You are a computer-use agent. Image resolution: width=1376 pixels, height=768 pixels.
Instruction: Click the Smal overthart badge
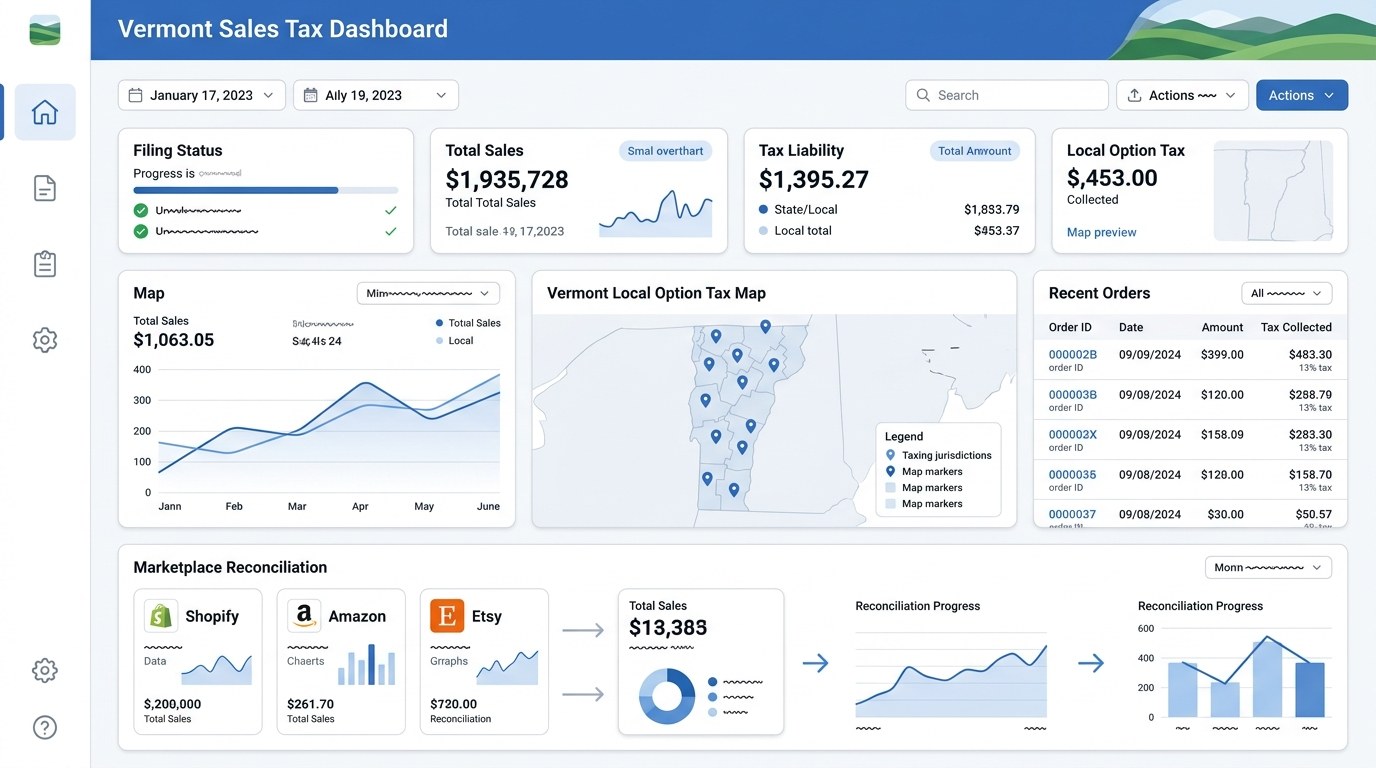click(666, 151)
